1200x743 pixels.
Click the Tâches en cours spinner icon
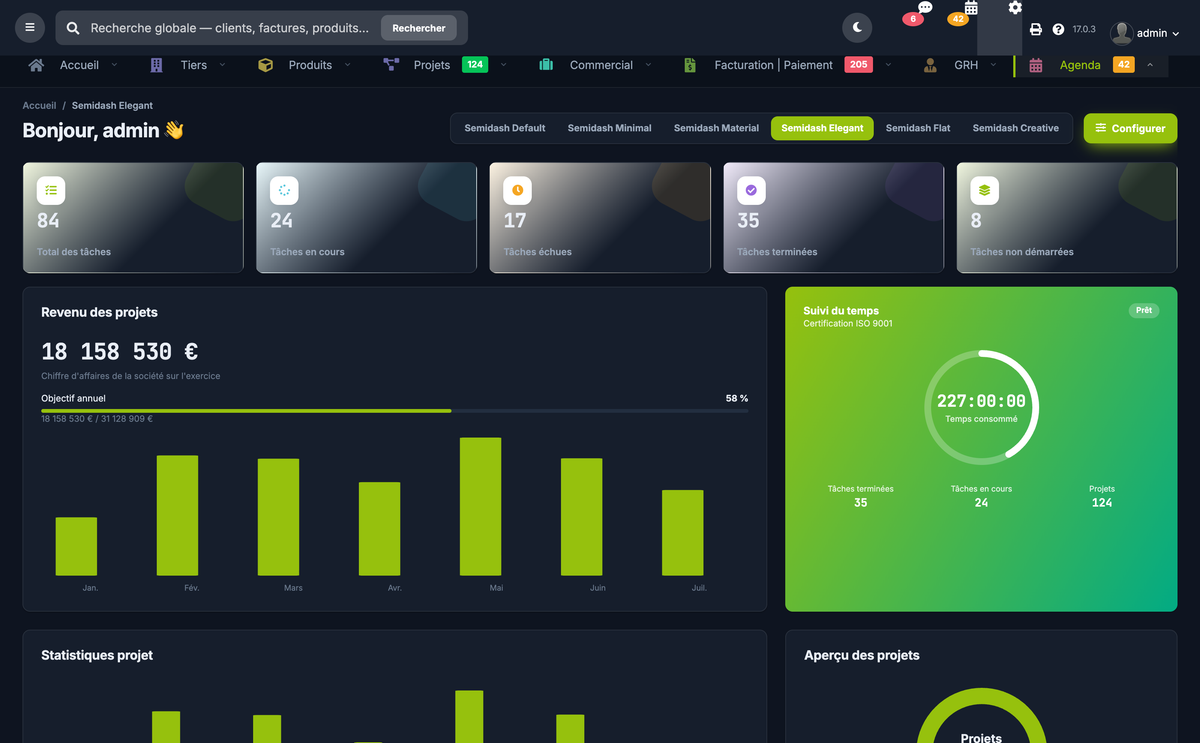point(284,190)
